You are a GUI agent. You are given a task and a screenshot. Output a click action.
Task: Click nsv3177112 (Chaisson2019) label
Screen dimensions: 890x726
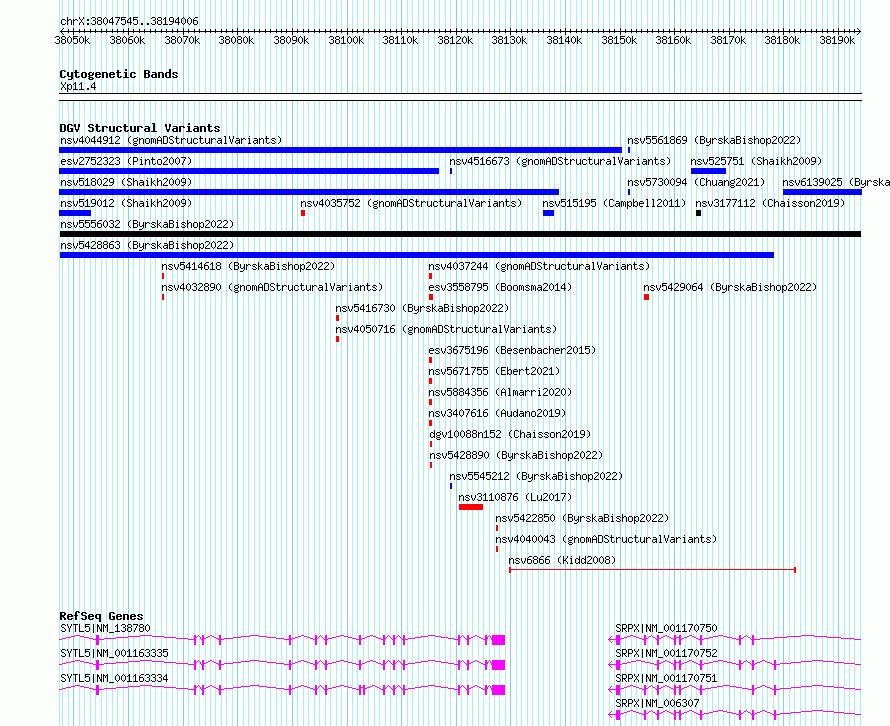[770, 203]
